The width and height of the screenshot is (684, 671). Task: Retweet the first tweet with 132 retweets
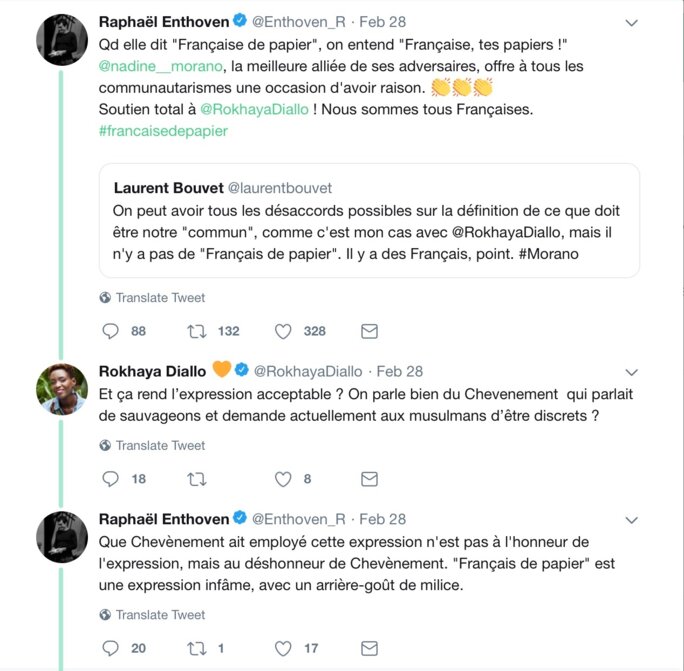(197, 331)
